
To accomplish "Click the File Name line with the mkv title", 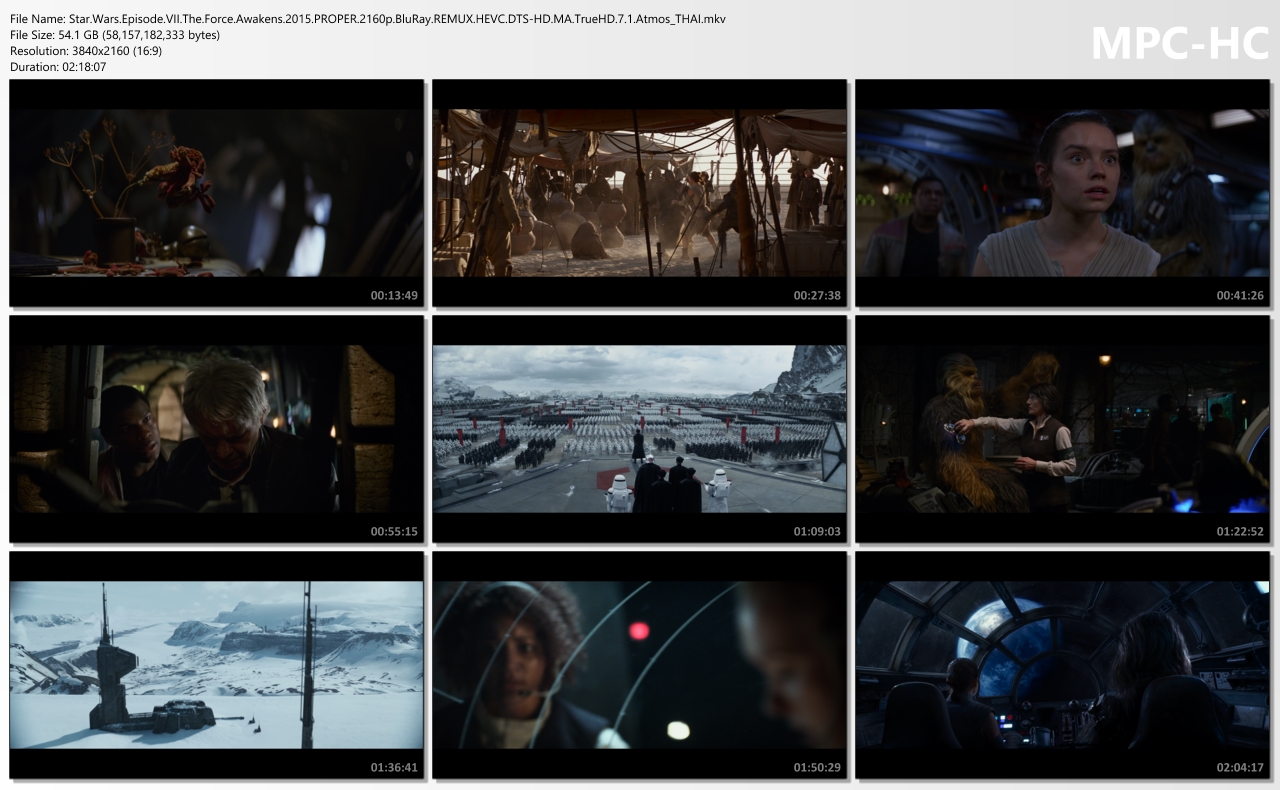I will point(368,19).
